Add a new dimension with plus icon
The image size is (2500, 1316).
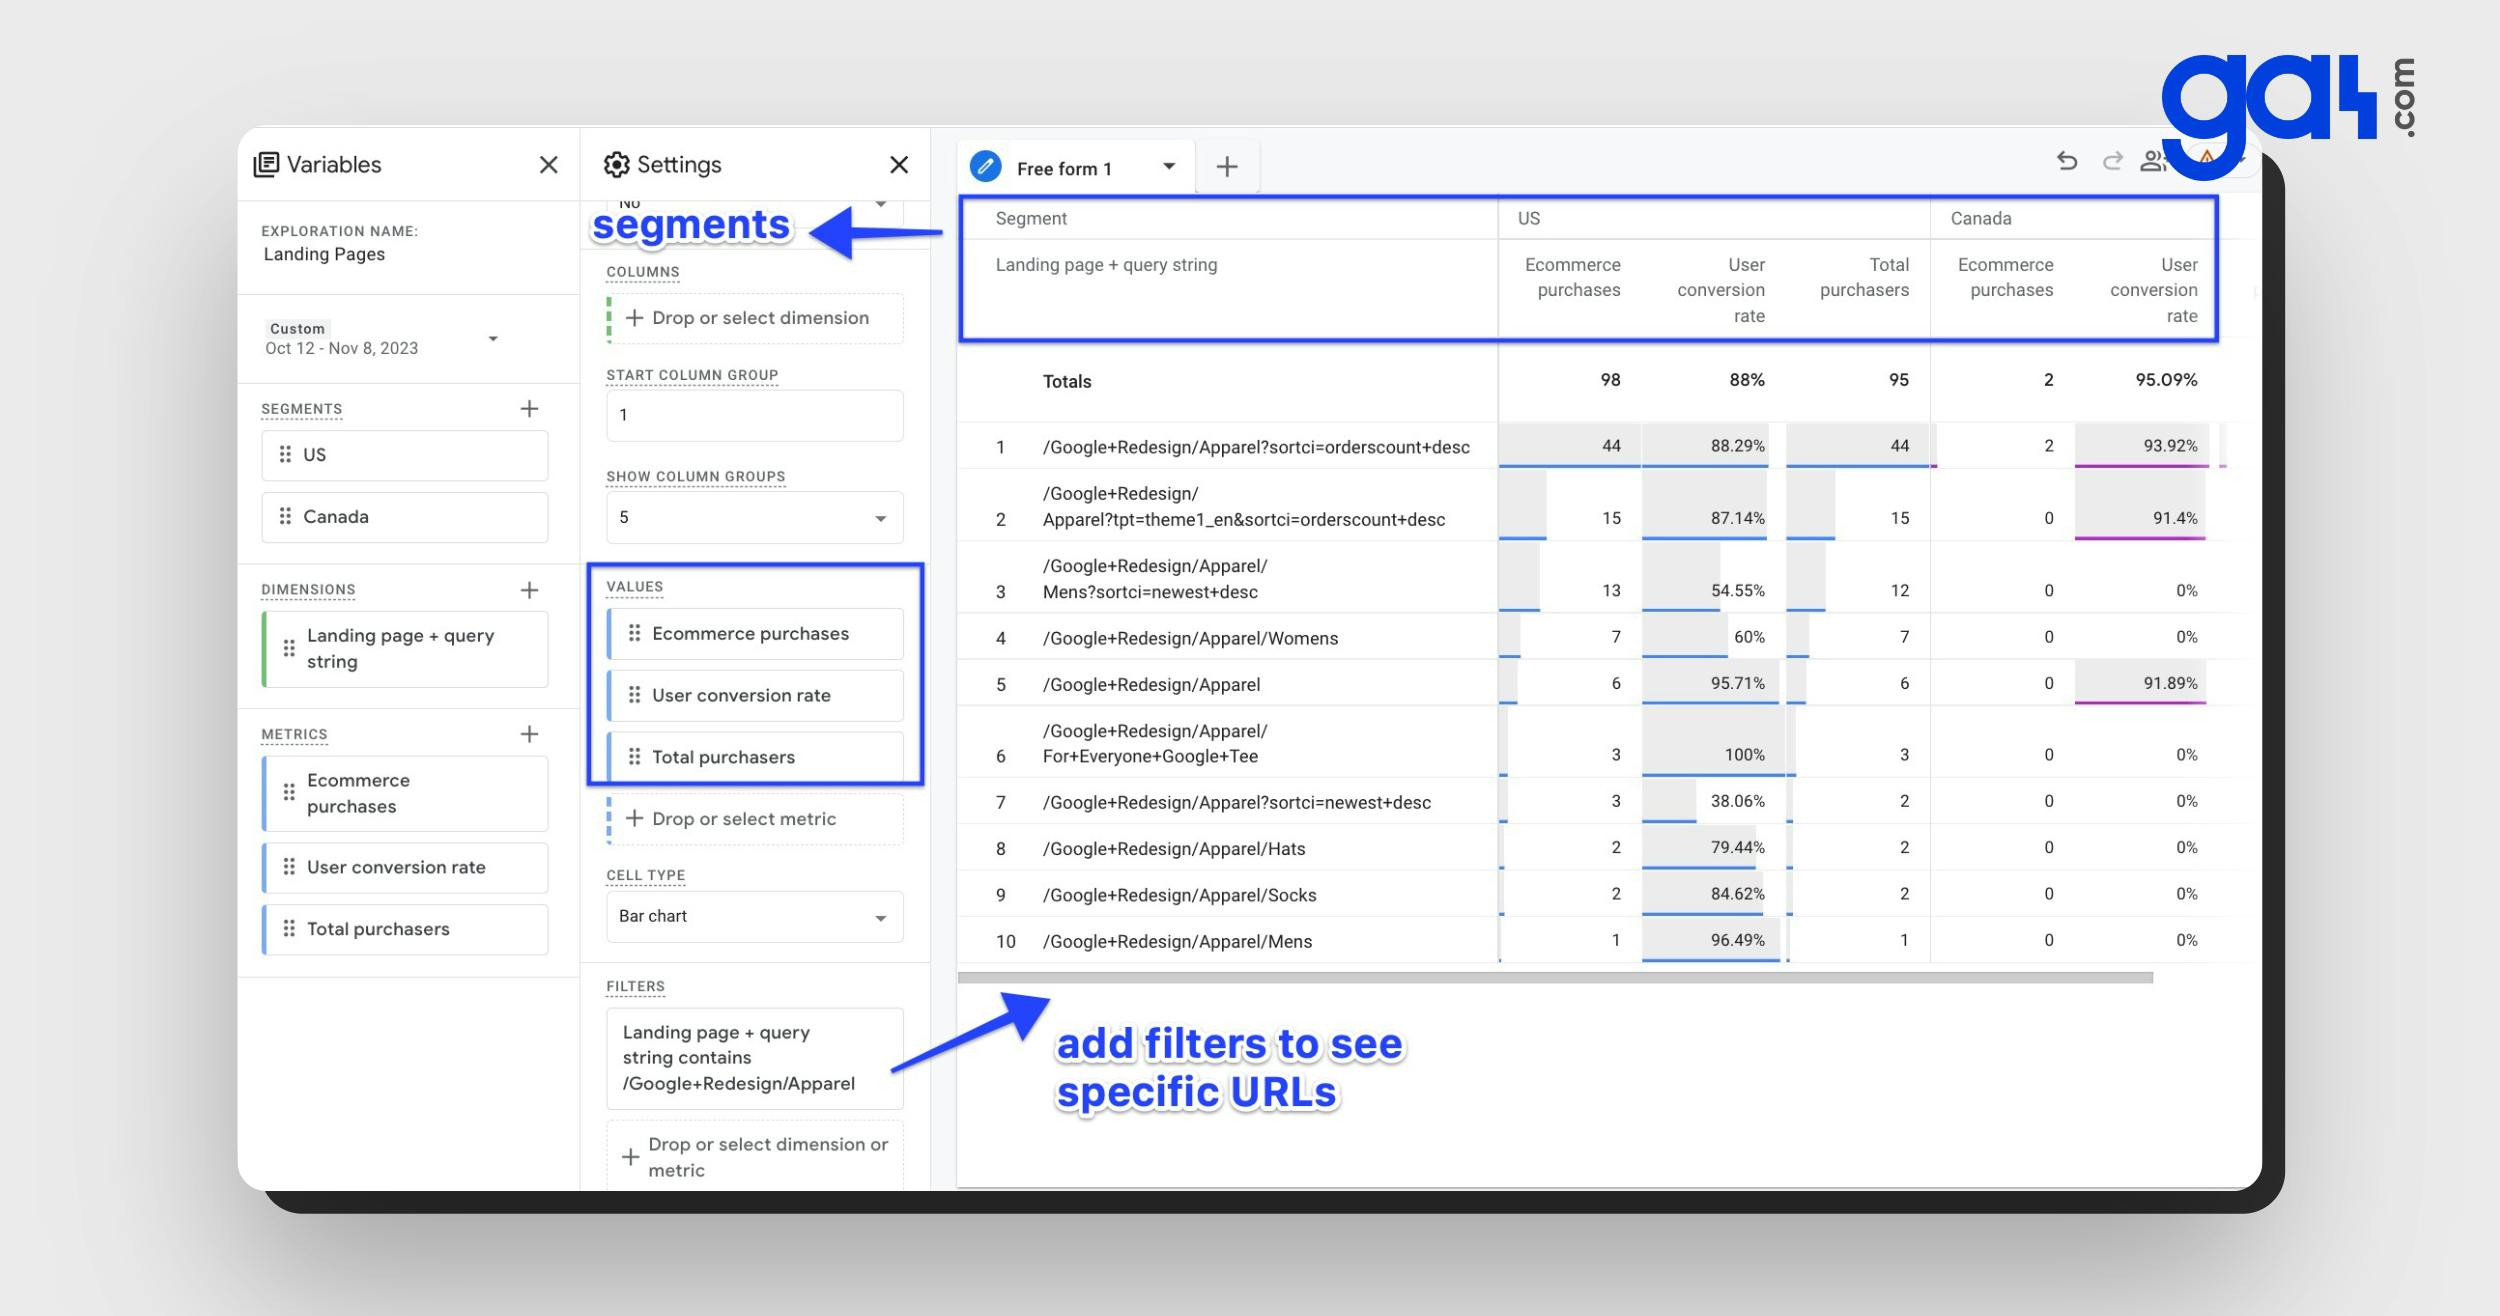click(x=529, y=590)
